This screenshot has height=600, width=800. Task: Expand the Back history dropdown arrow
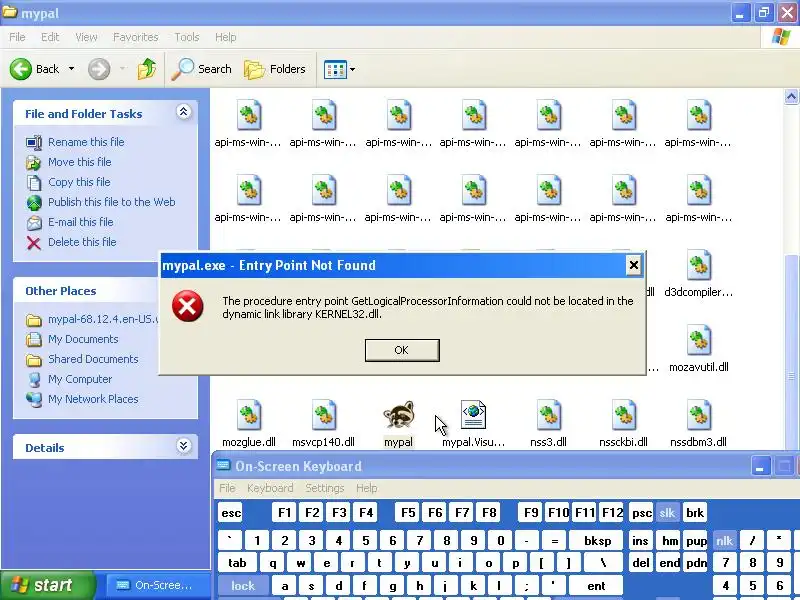point(71,69)
